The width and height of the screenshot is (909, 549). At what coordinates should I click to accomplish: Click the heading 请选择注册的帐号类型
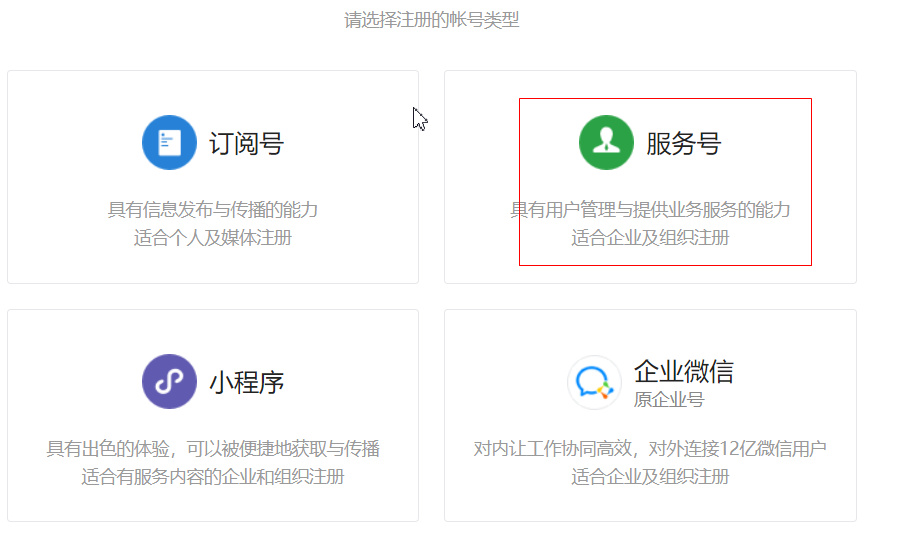click(432, 20)
